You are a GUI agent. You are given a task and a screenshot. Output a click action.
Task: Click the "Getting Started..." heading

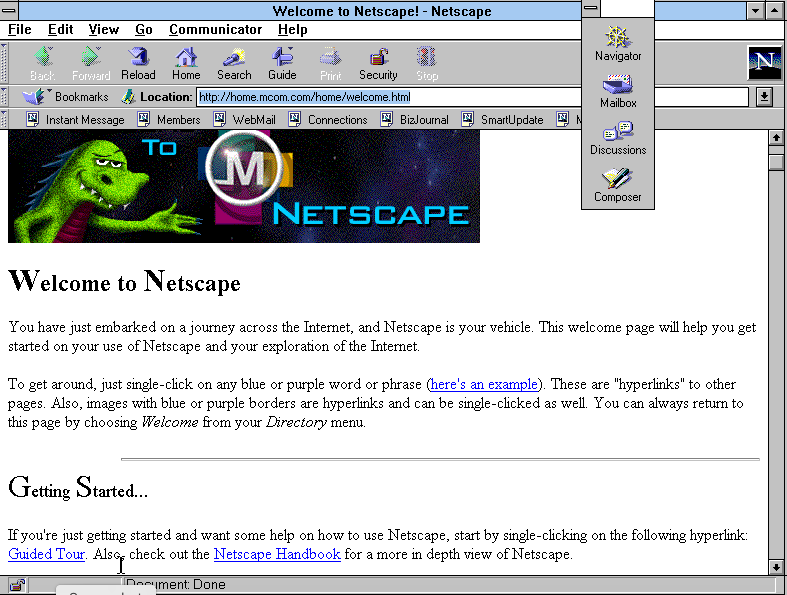click(78, 488)
